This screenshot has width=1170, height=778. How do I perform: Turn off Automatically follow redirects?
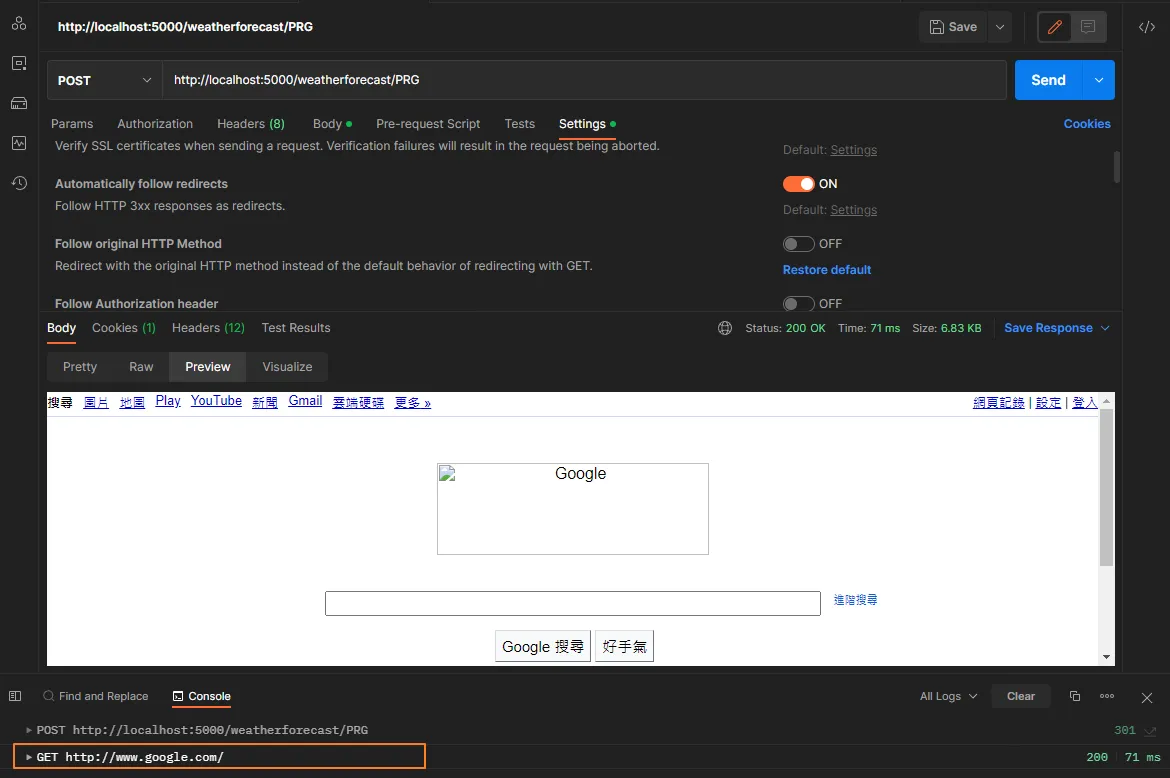(799, 184)
